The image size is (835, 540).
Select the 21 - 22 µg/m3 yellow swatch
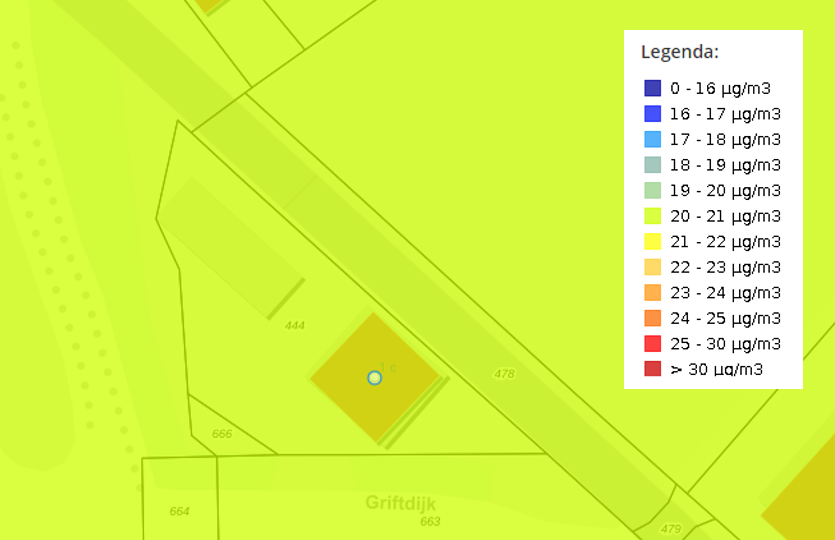tap(652, 241)
